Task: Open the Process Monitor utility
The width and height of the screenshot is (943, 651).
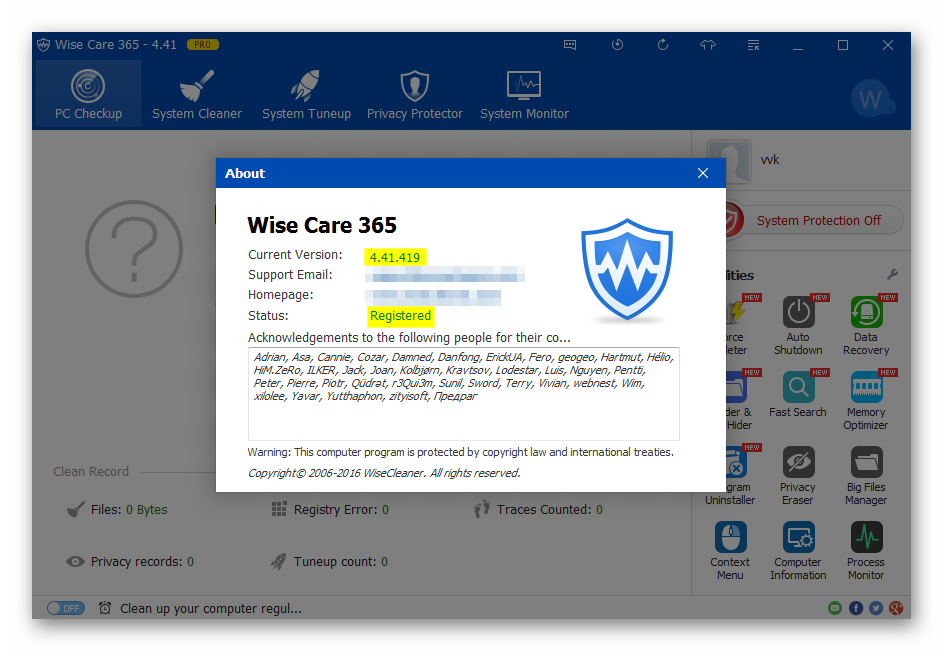Action: [x=866, y=551]
